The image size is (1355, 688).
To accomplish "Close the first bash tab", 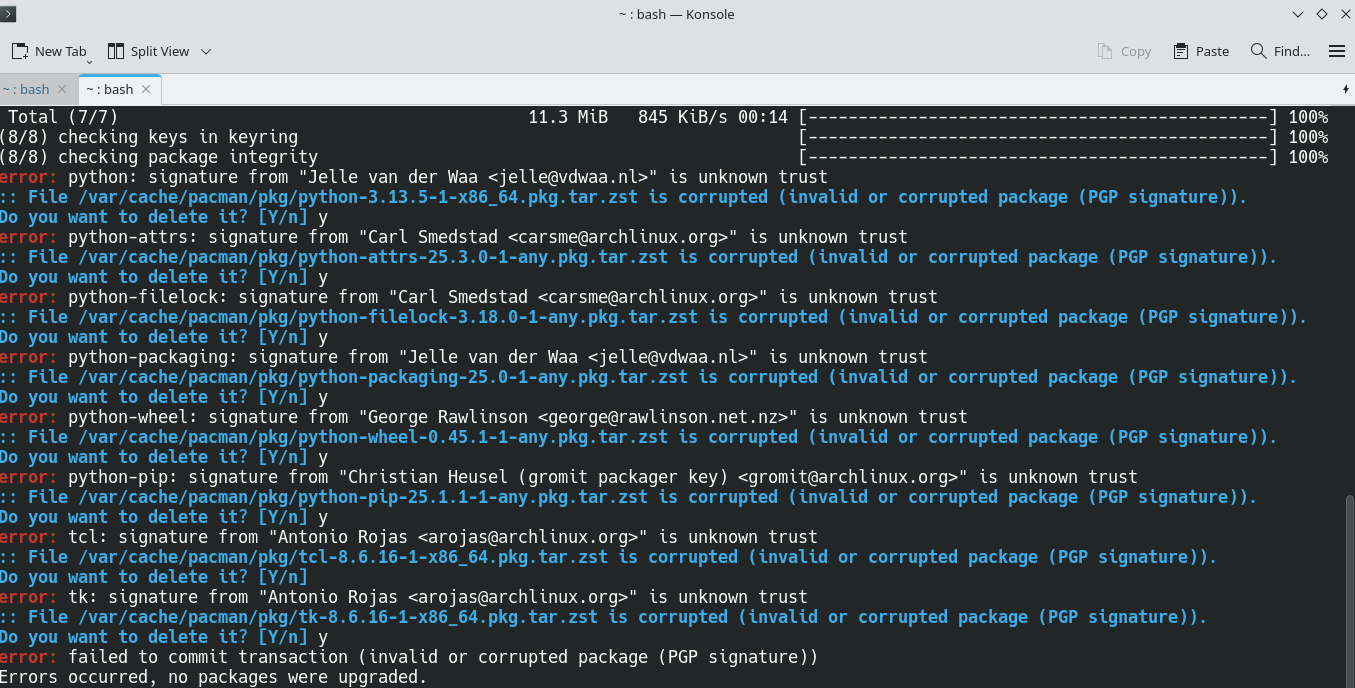I will (63, 89).
